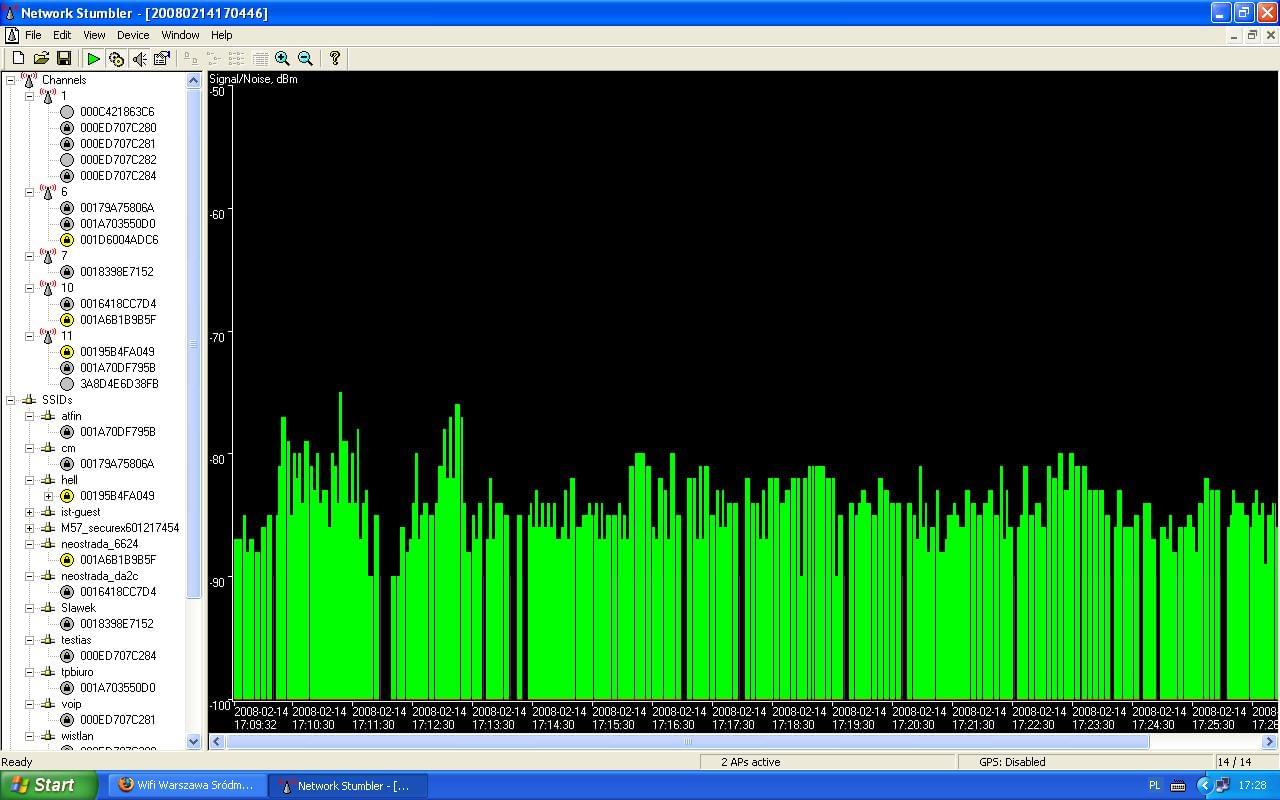This screenshot has width=1280, height=800.
Task: Expand the M57_securex601217454 SSID node
Action: [x=30, y=528]
